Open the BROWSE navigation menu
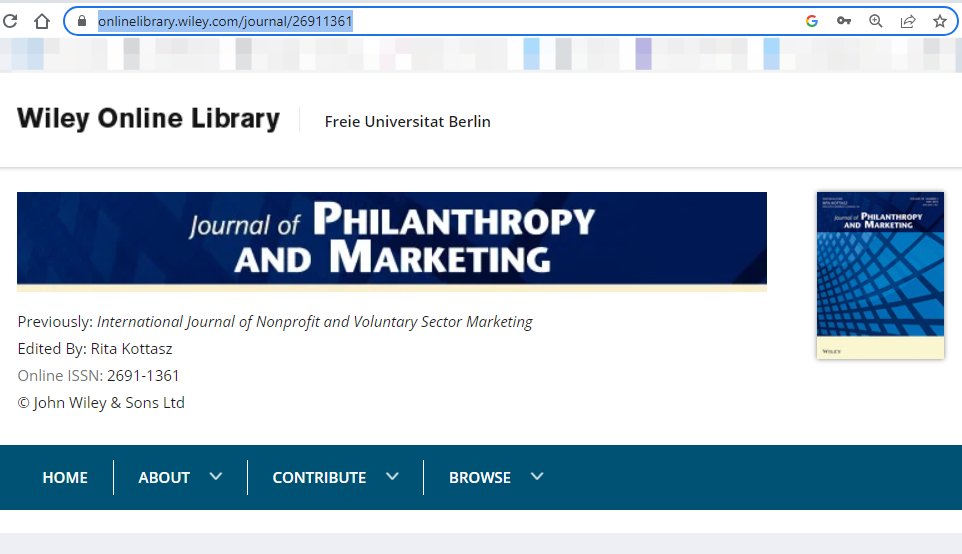 (480, 477)
